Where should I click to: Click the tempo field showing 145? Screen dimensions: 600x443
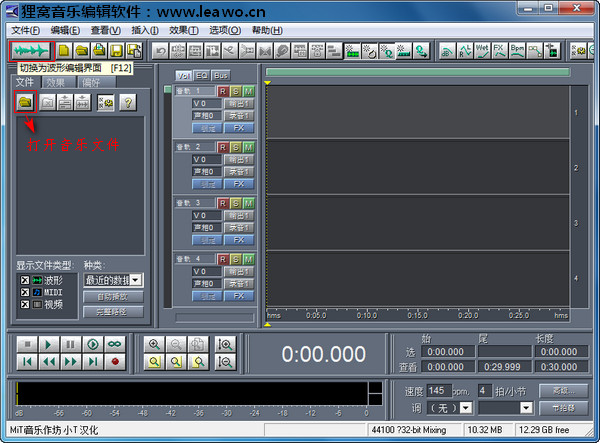[x=439, y=391]
